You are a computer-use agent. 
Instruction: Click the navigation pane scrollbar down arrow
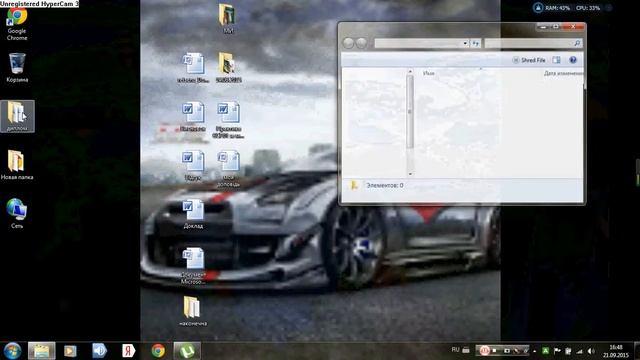coord(410,173)
